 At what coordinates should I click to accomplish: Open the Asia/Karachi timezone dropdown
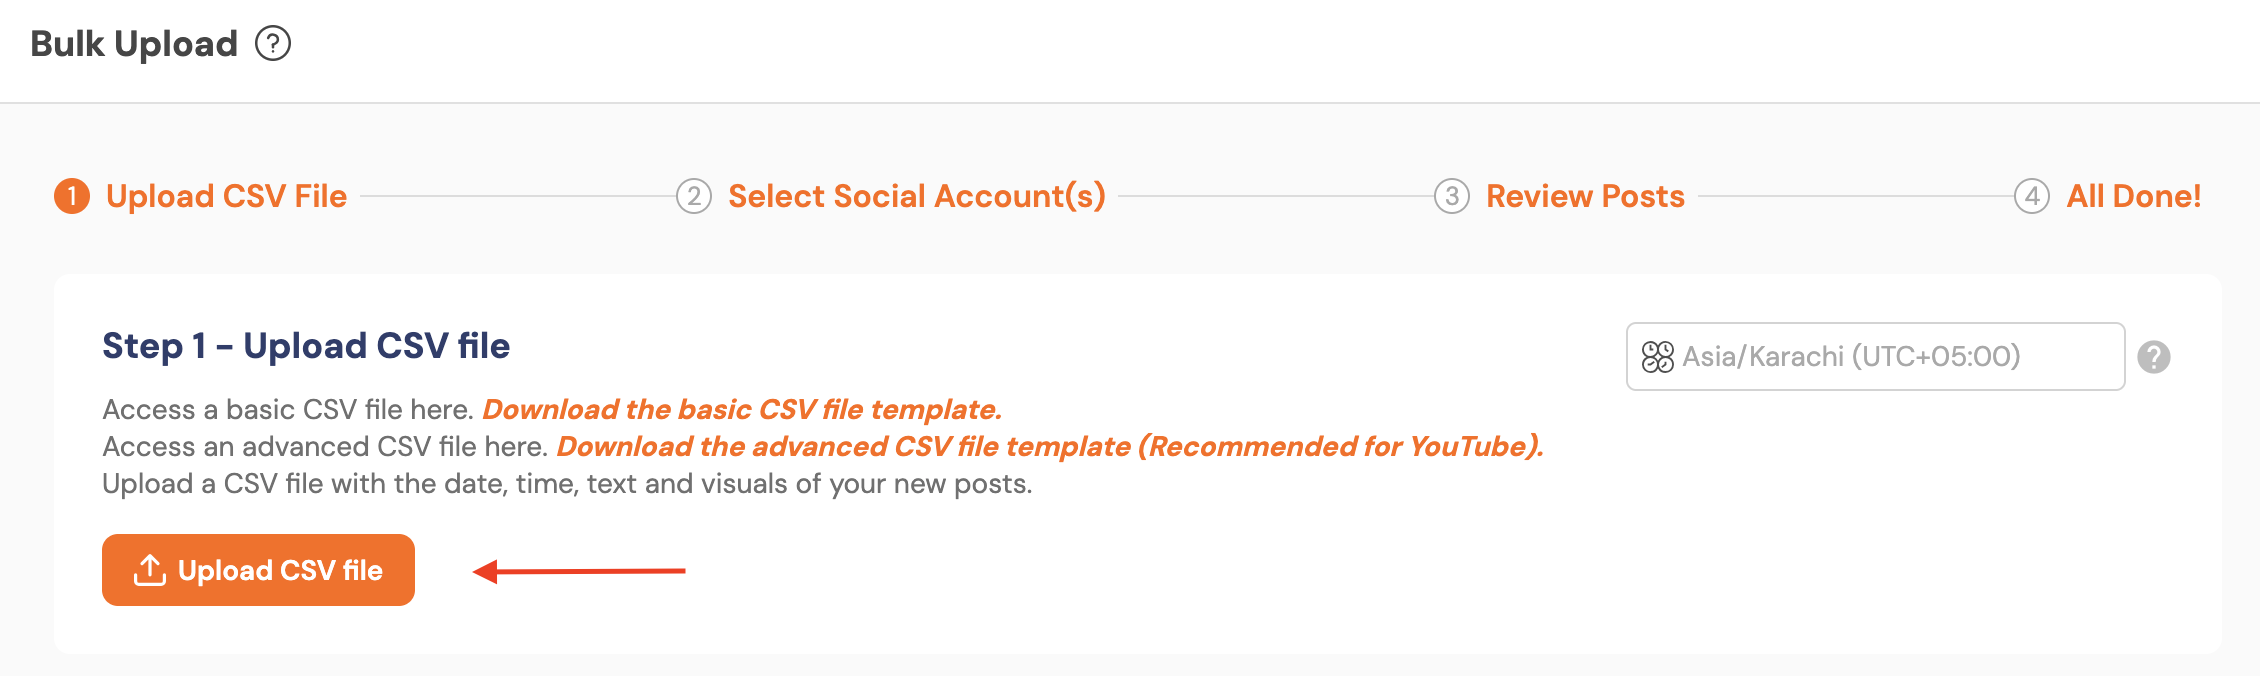click(x=1875, y=357)
